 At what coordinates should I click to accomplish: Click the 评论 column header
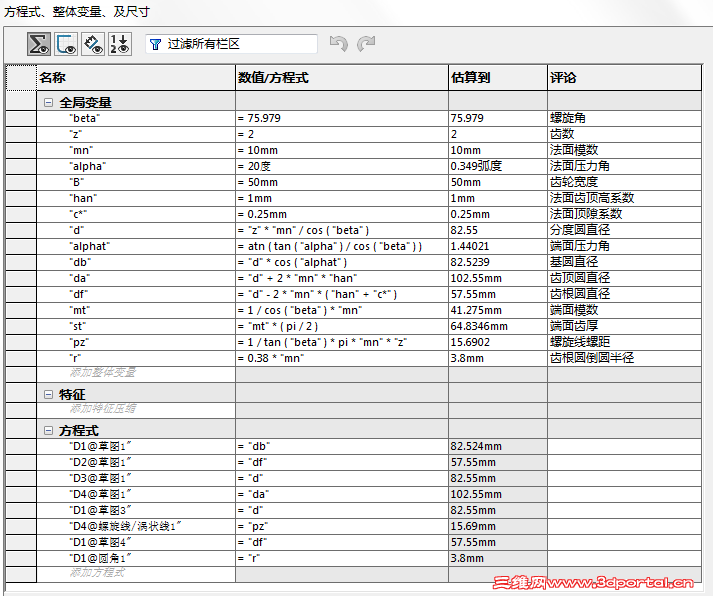624,78
